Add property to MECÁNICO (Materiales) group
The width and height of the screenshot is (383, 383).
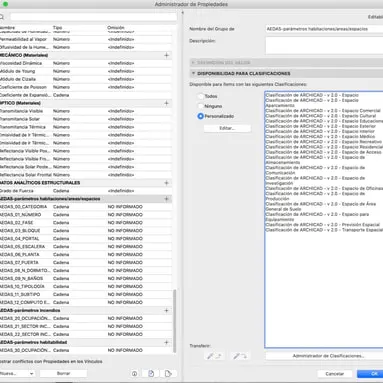(166, 55)
